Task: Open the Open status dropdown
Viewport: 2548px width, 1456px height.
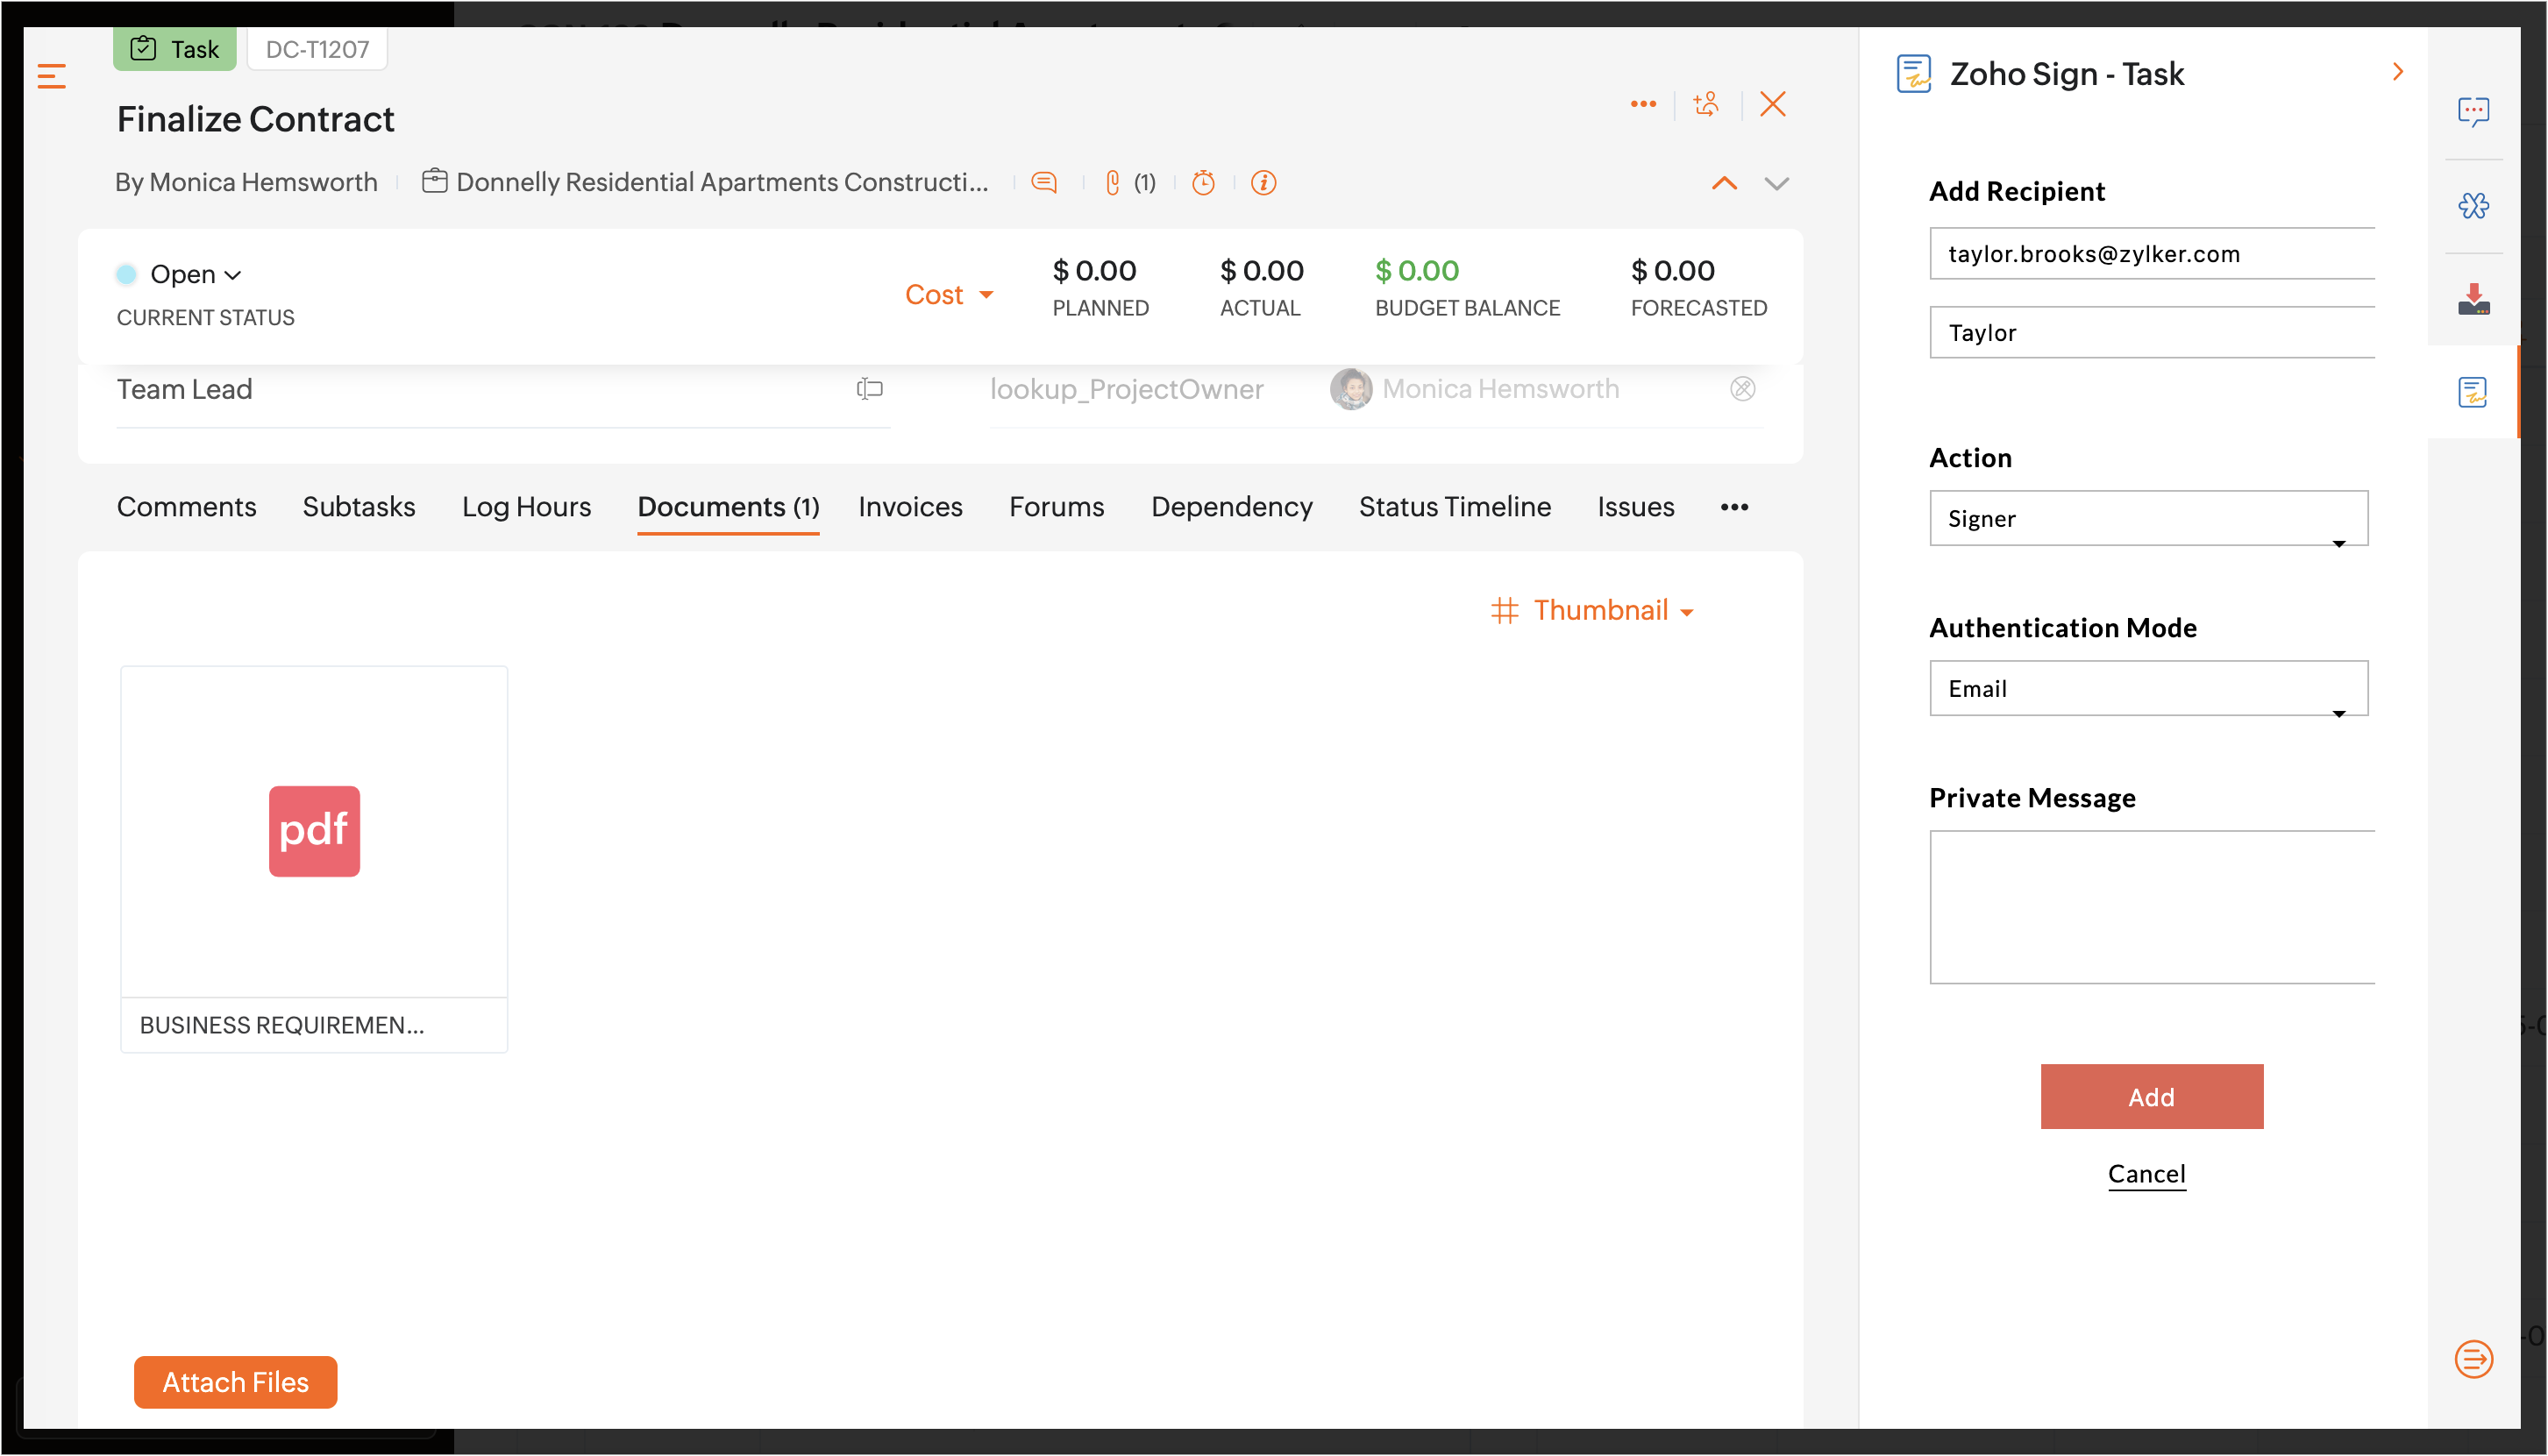Action: [x=194, y=274]
